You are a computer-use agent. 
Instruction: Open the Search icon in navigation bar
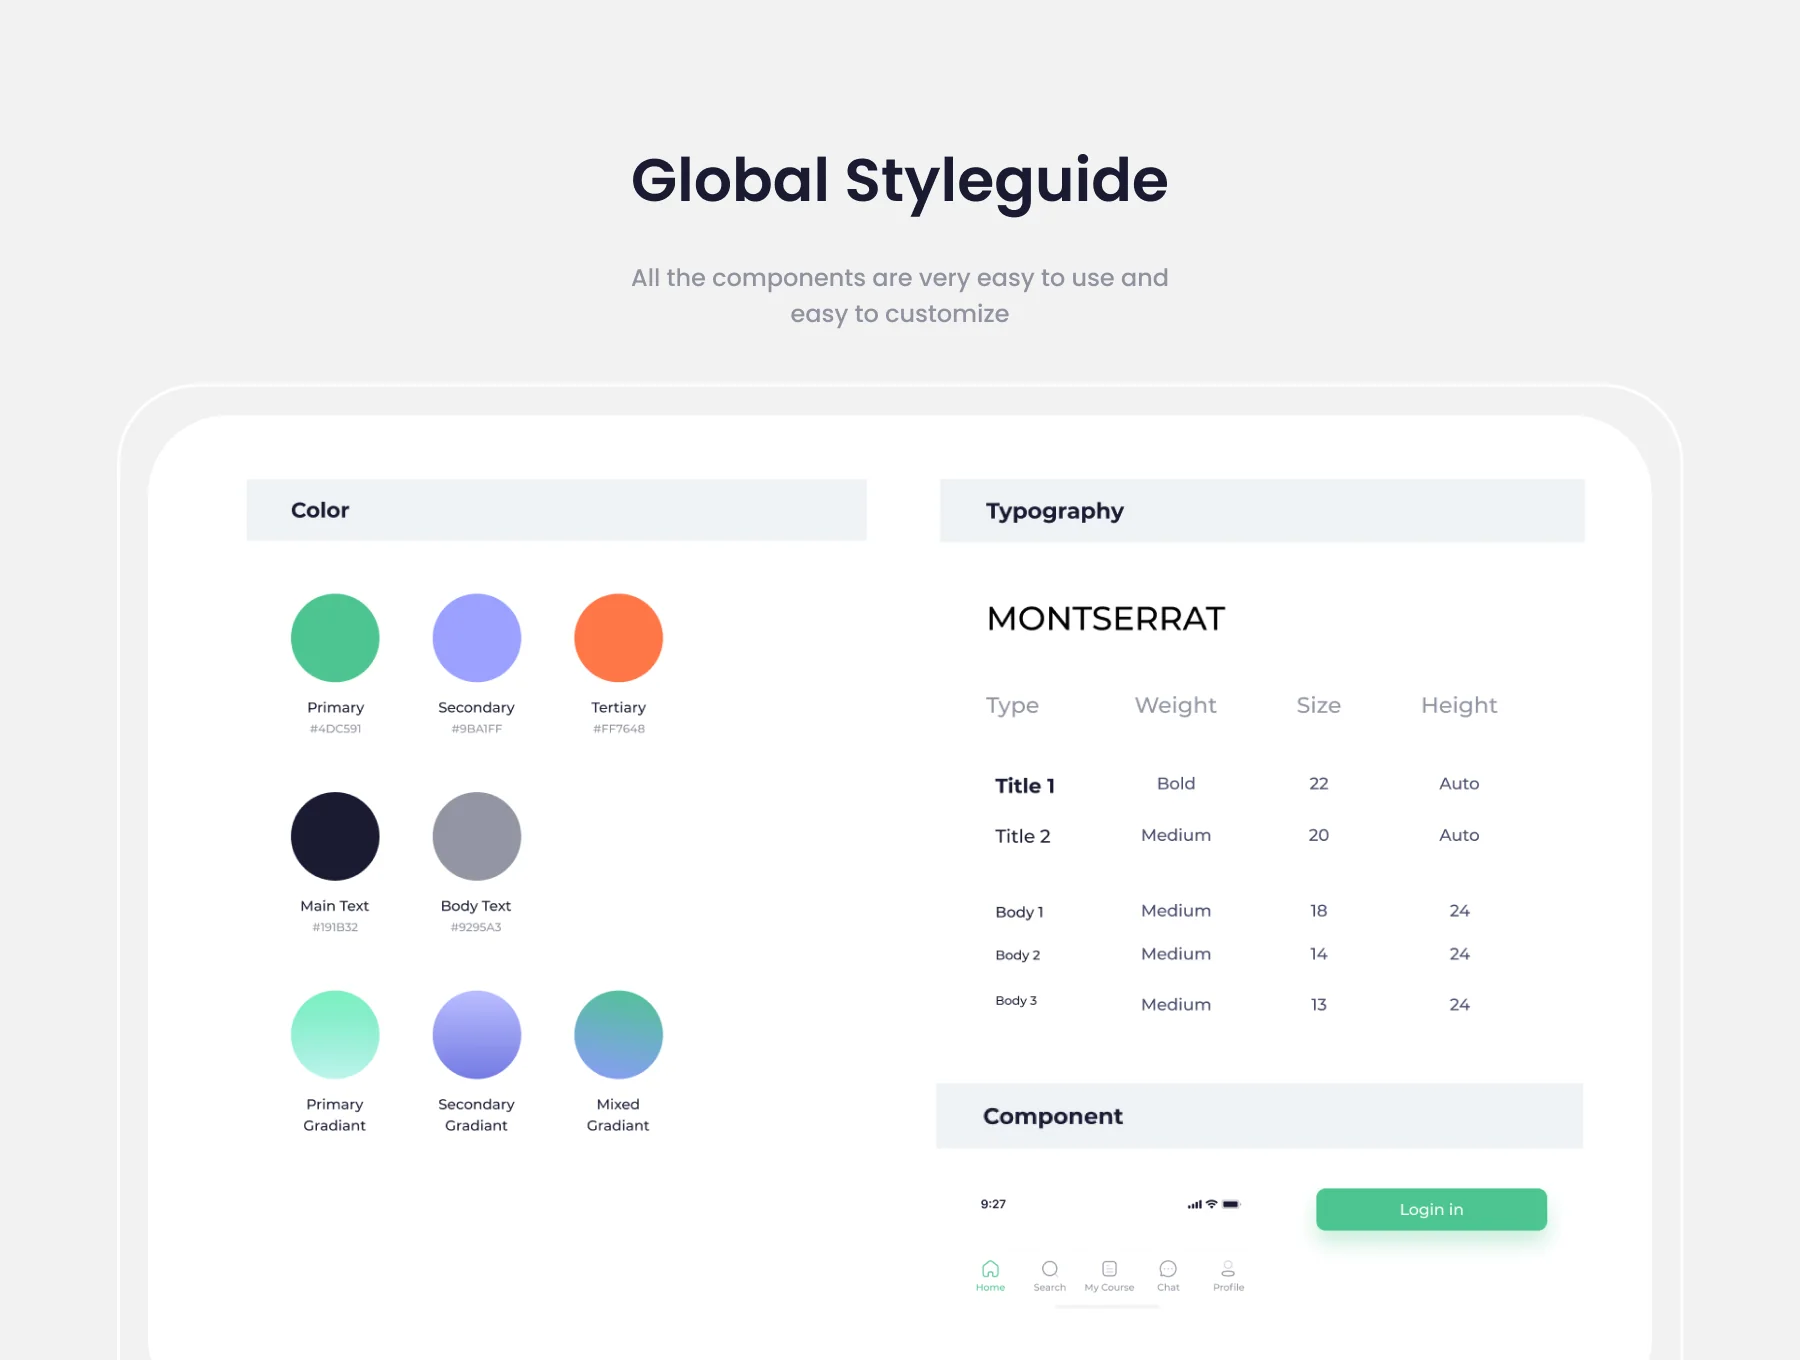(1049, 1269)
